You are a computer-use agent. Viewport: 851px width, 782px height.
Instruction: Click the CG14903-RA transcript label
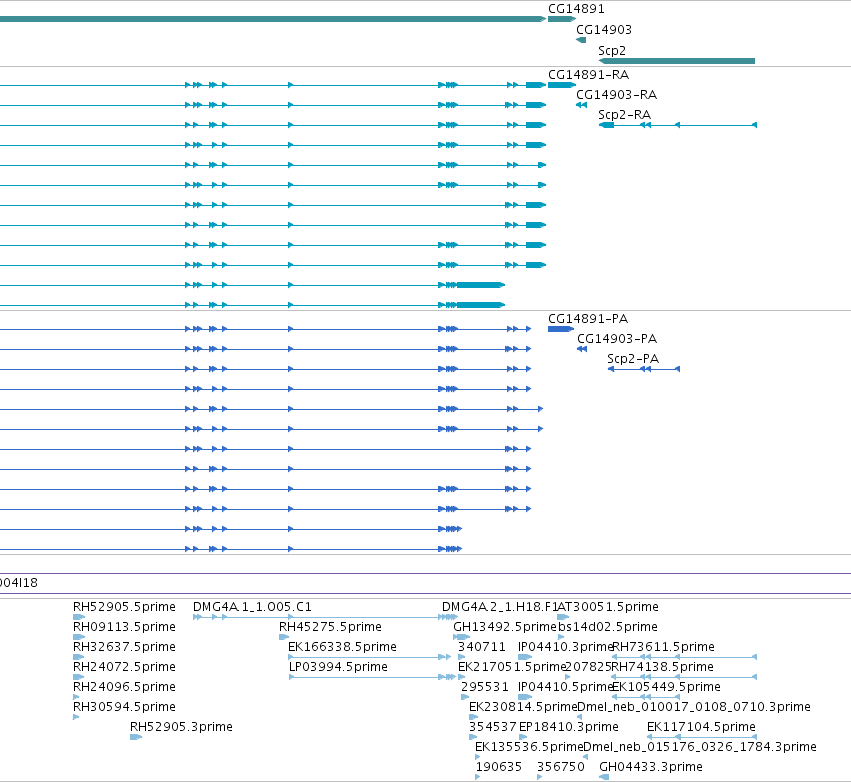pyautogui.click(x=617, y=95)
